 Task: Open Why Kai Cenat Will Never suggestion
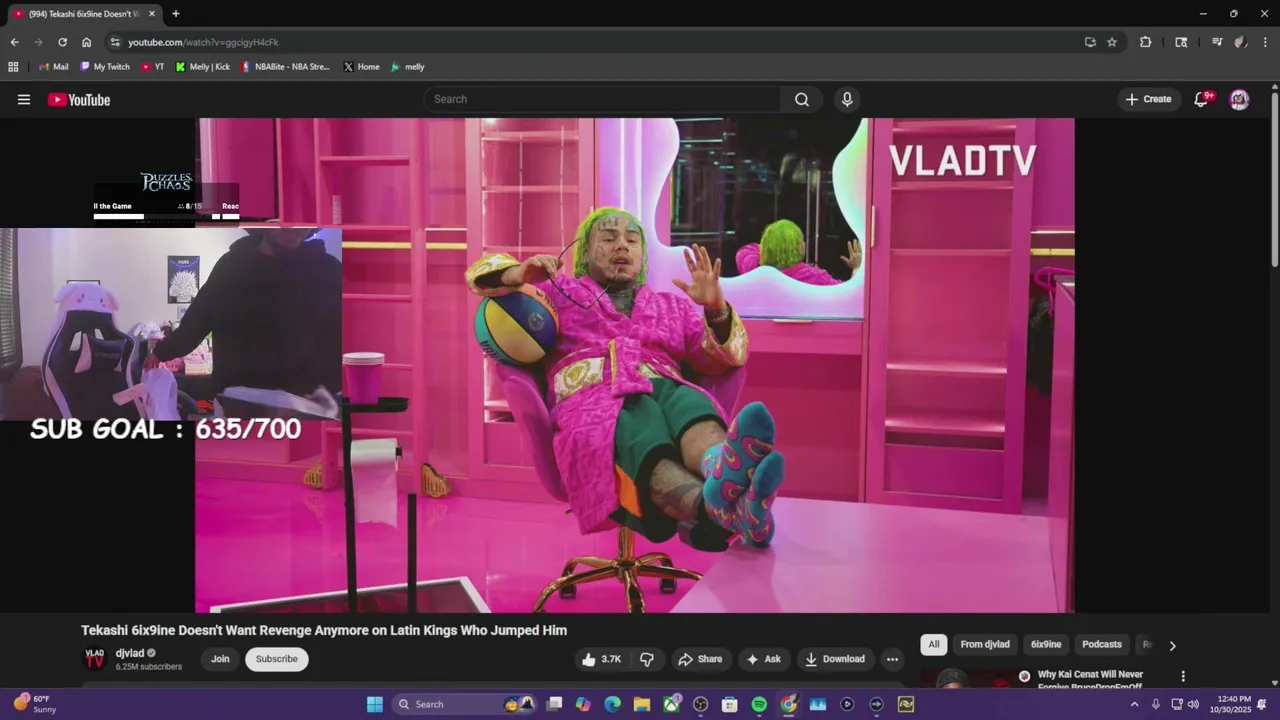1090,680
